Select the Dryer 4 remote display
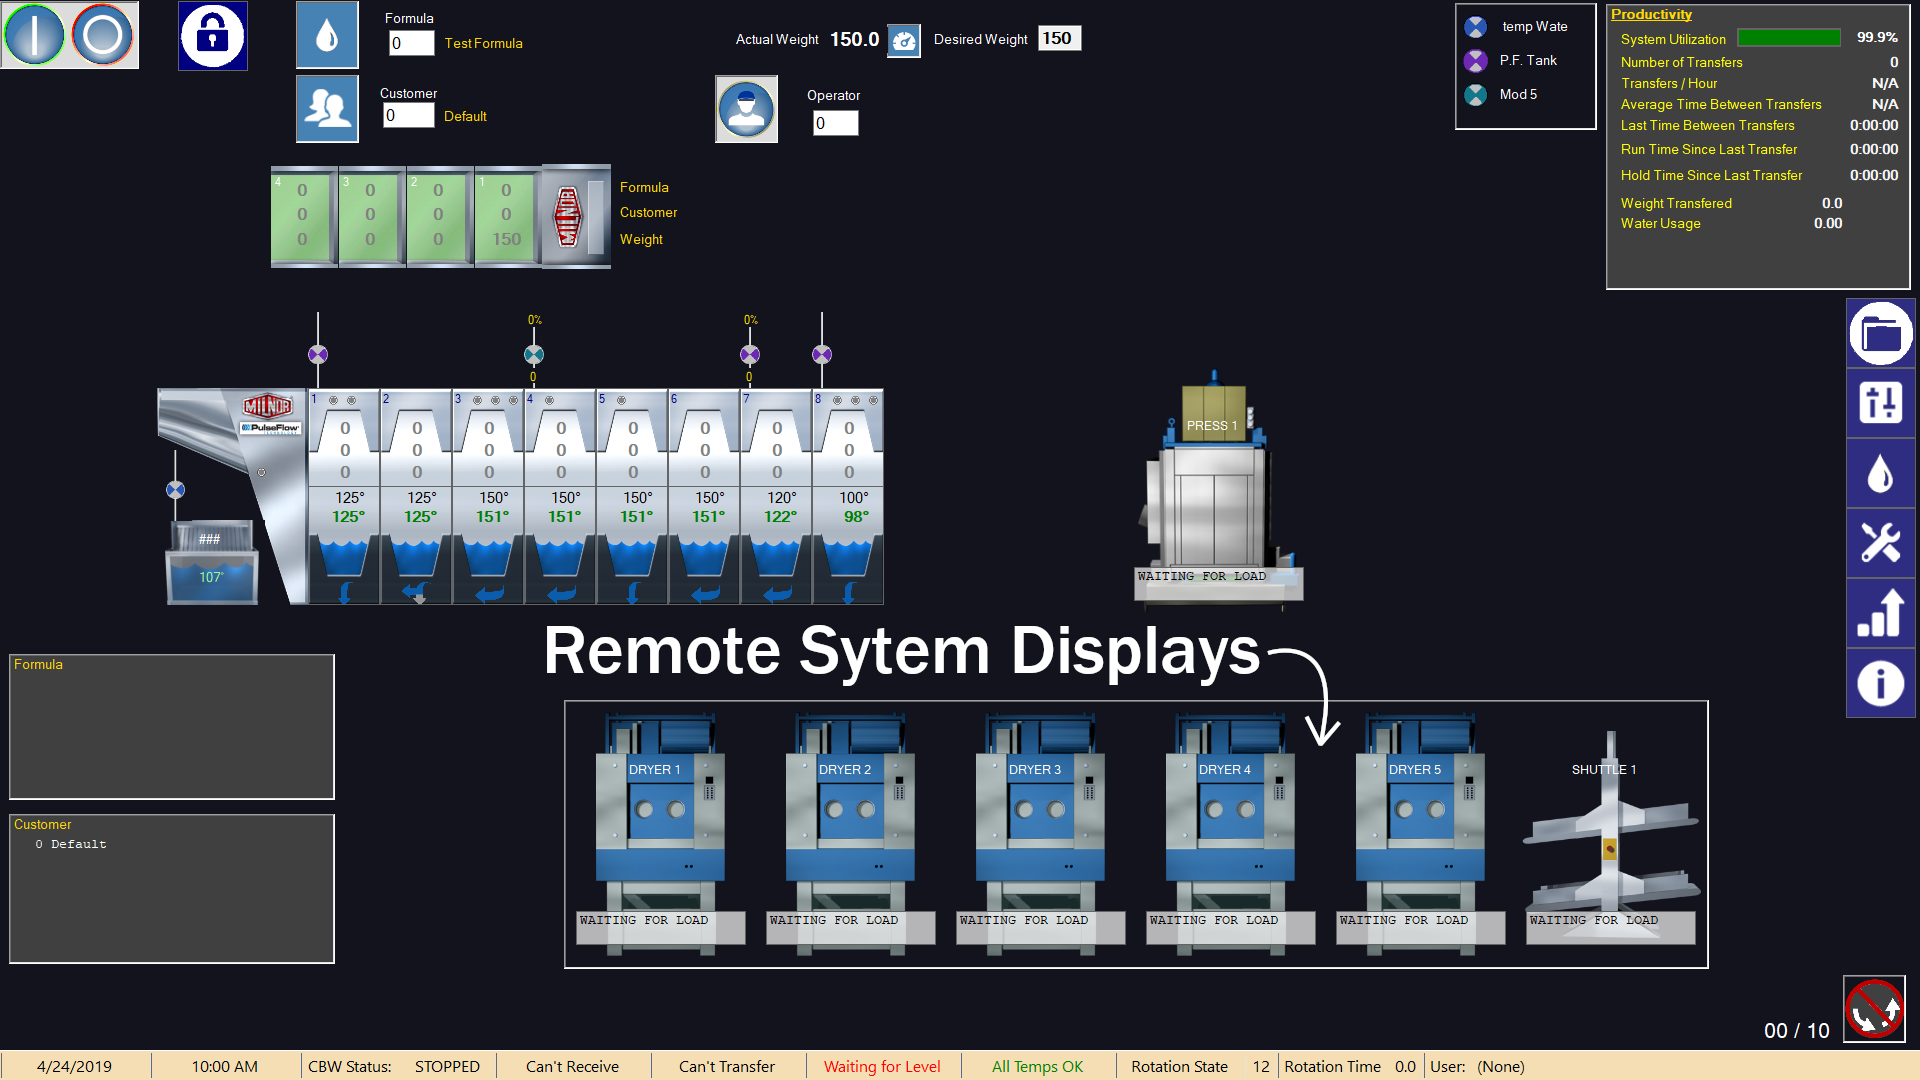Image resolution: width=1920 pixels, height=1080 pixels. (1230, 835)
